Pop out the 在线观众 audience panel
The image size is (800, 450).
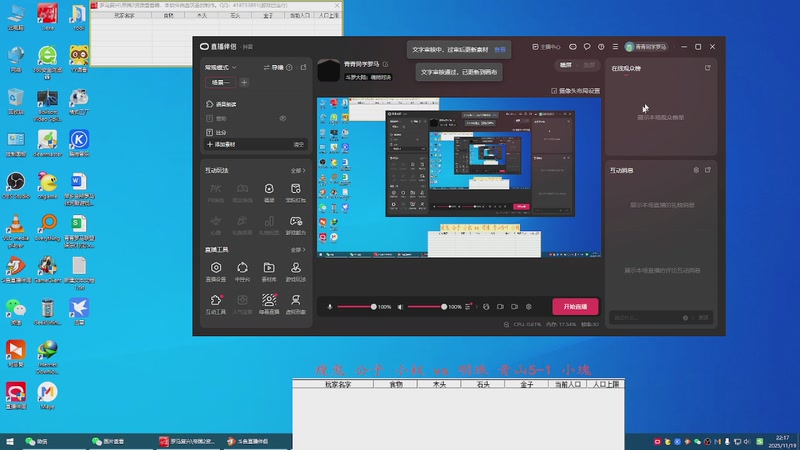pos(708,68)
